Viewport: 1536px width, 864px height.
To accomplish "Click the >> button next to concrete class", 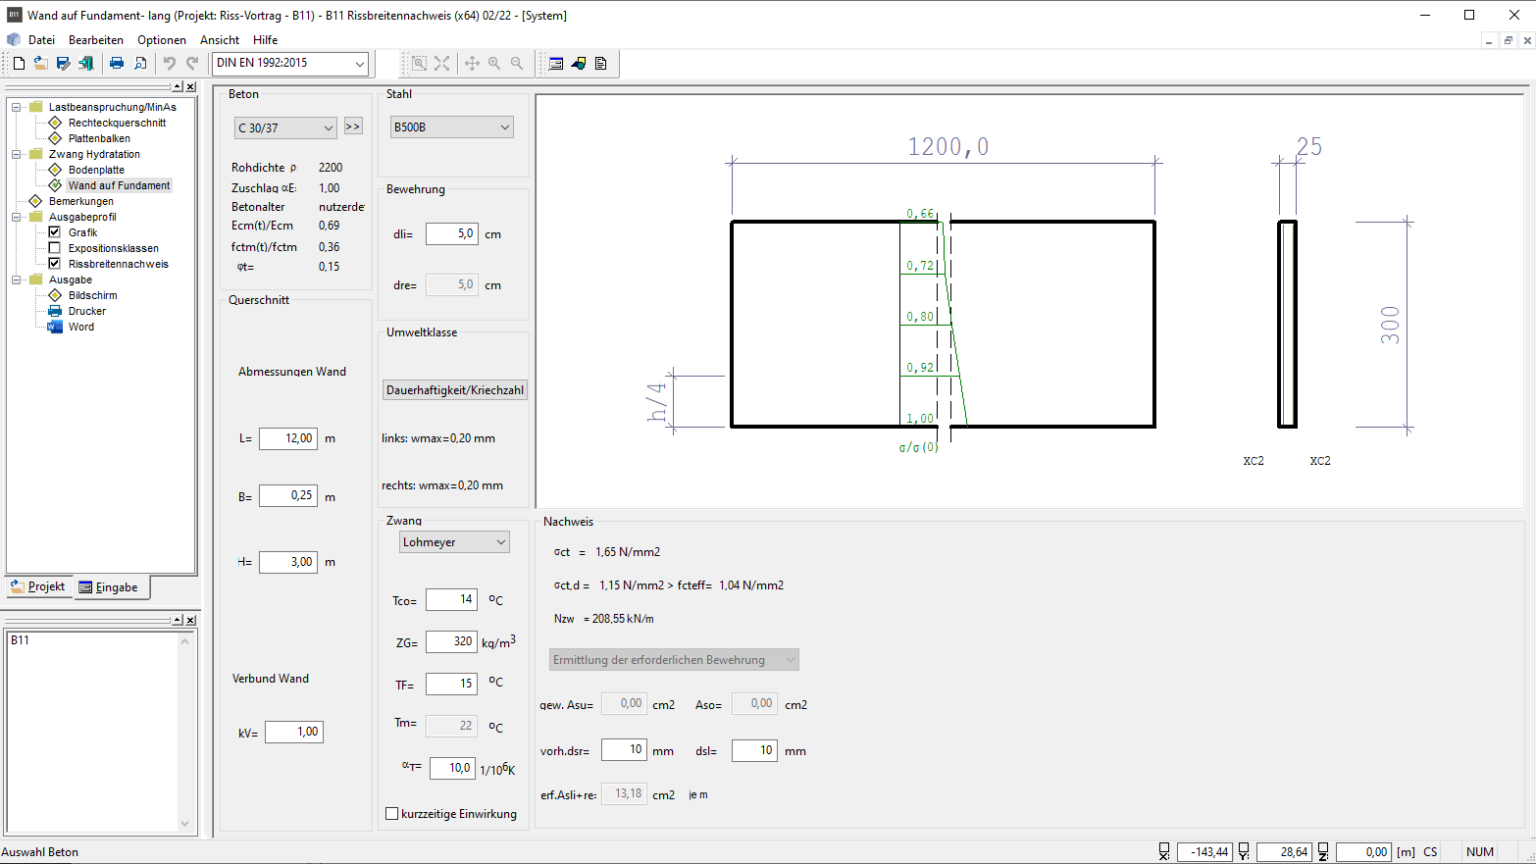I will click(x=353, y=127).
